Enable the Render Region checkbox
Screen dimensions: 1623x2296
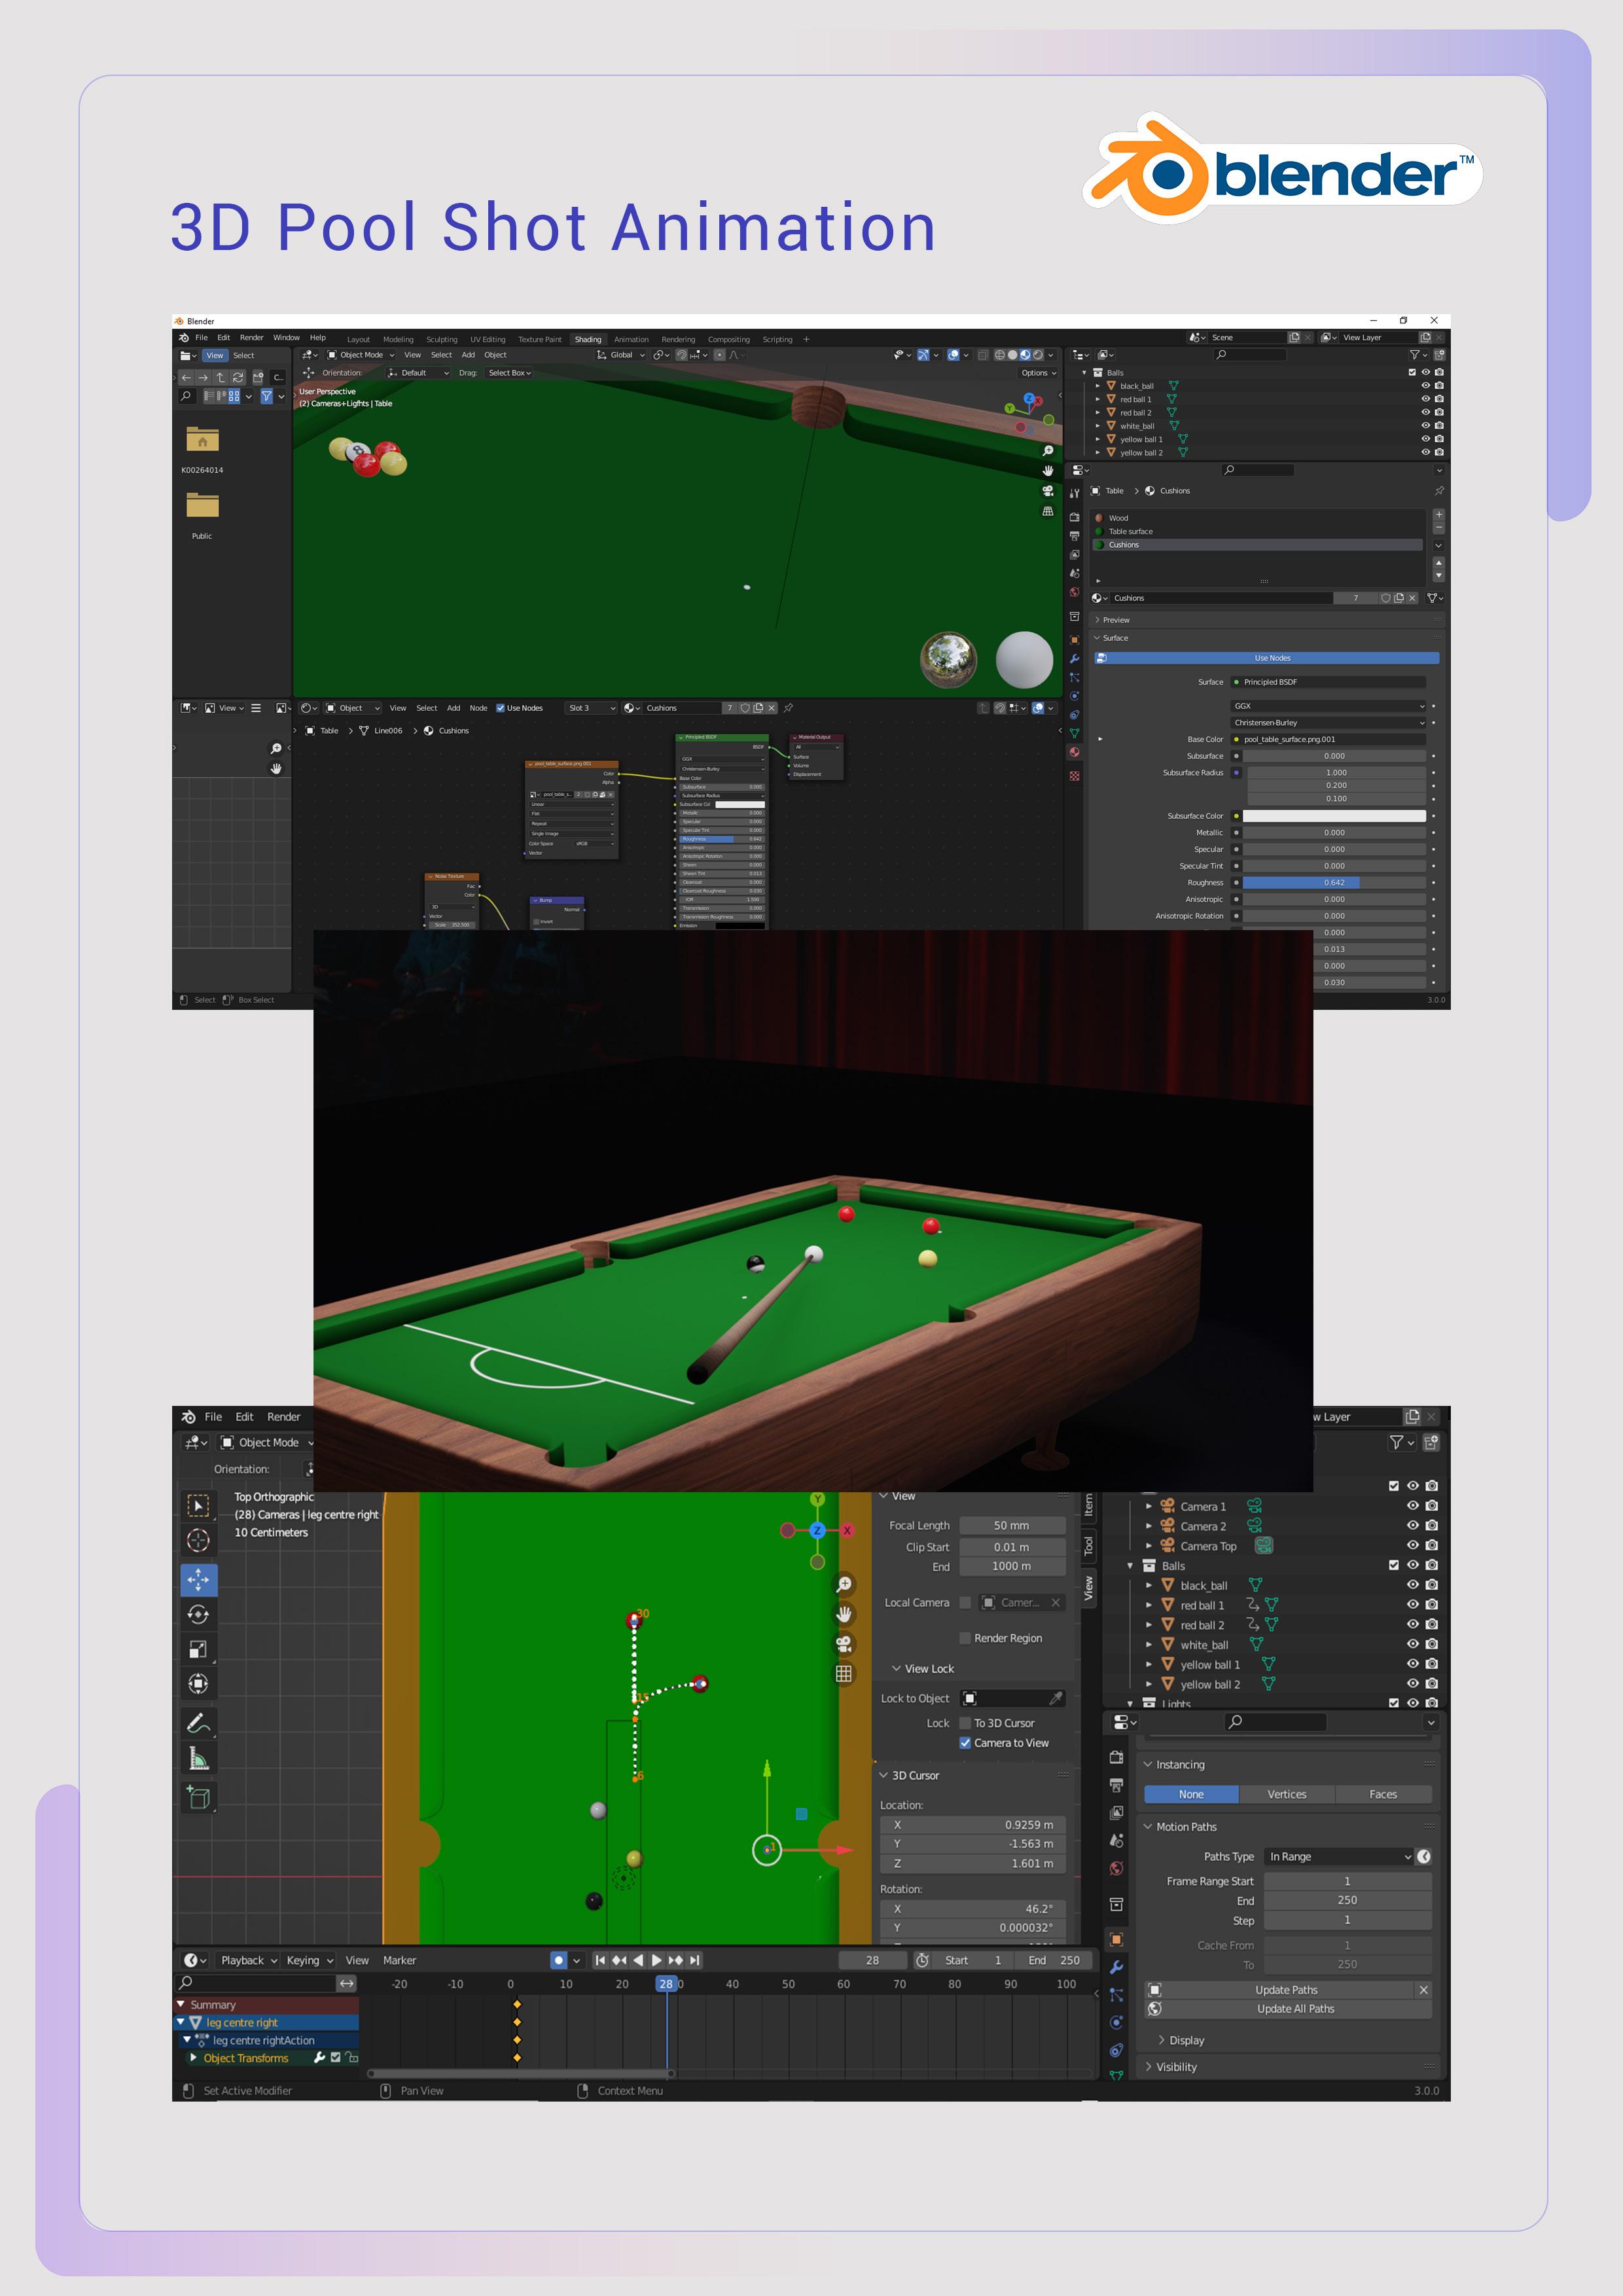click(965, 1638)
